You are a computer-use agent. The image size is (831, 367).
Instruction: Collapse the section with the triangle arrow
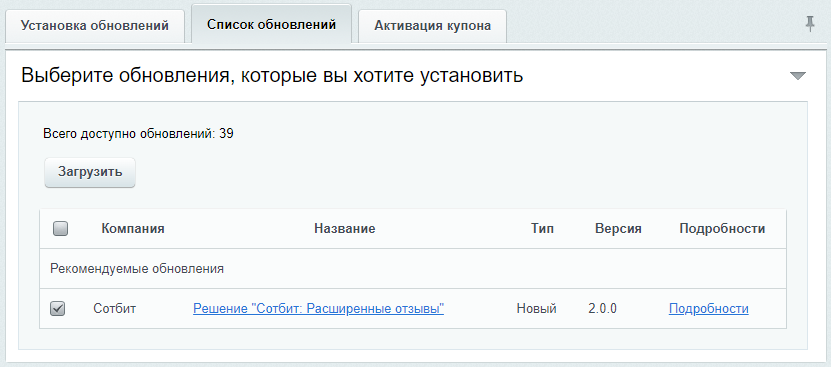pos(798,76)
